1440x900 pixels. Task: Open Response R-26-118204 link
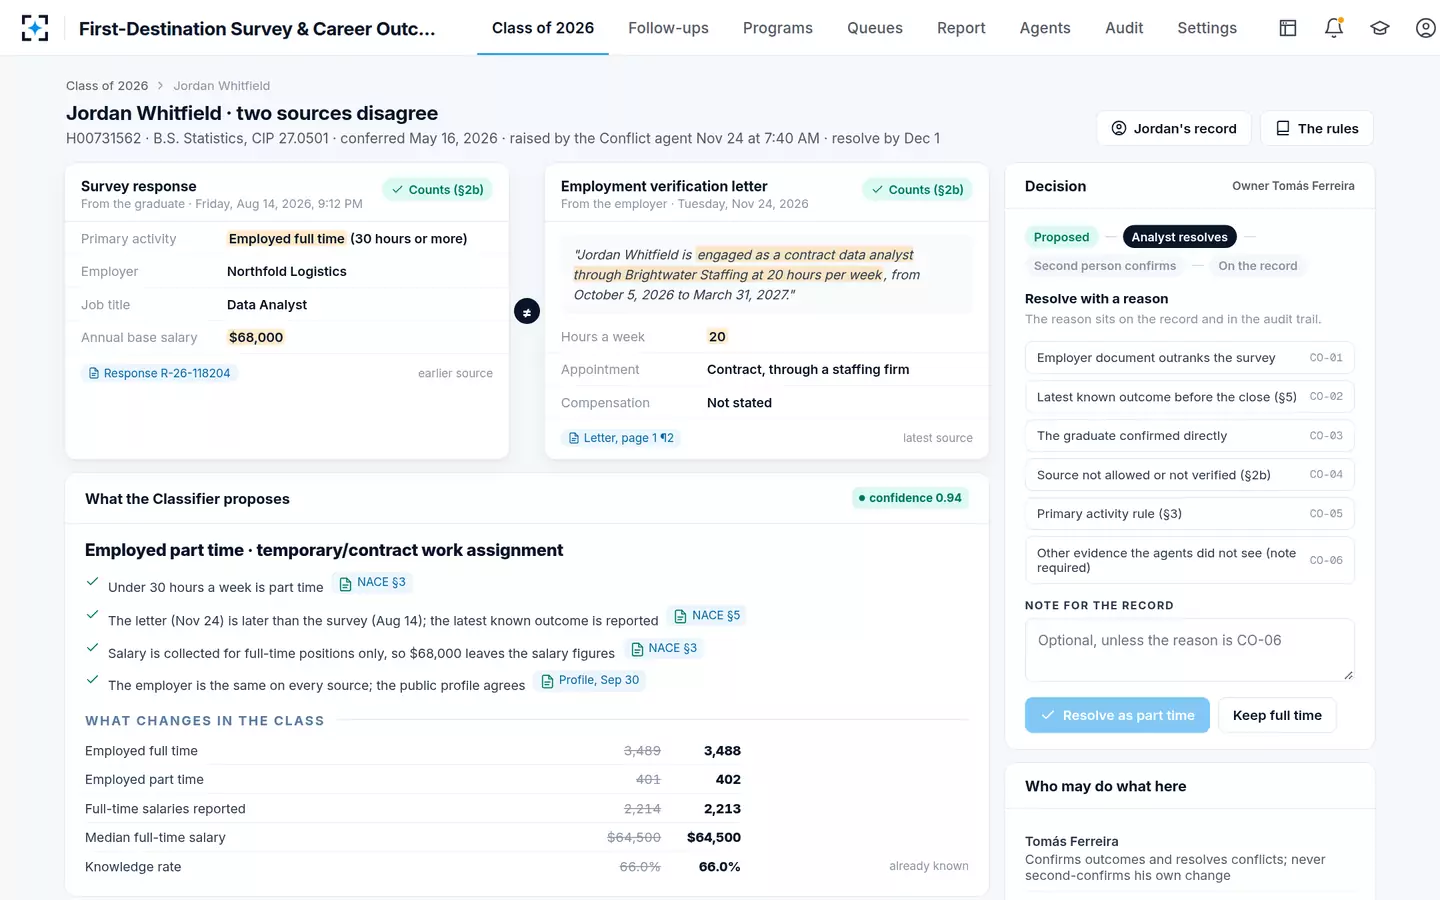[160, 373]
